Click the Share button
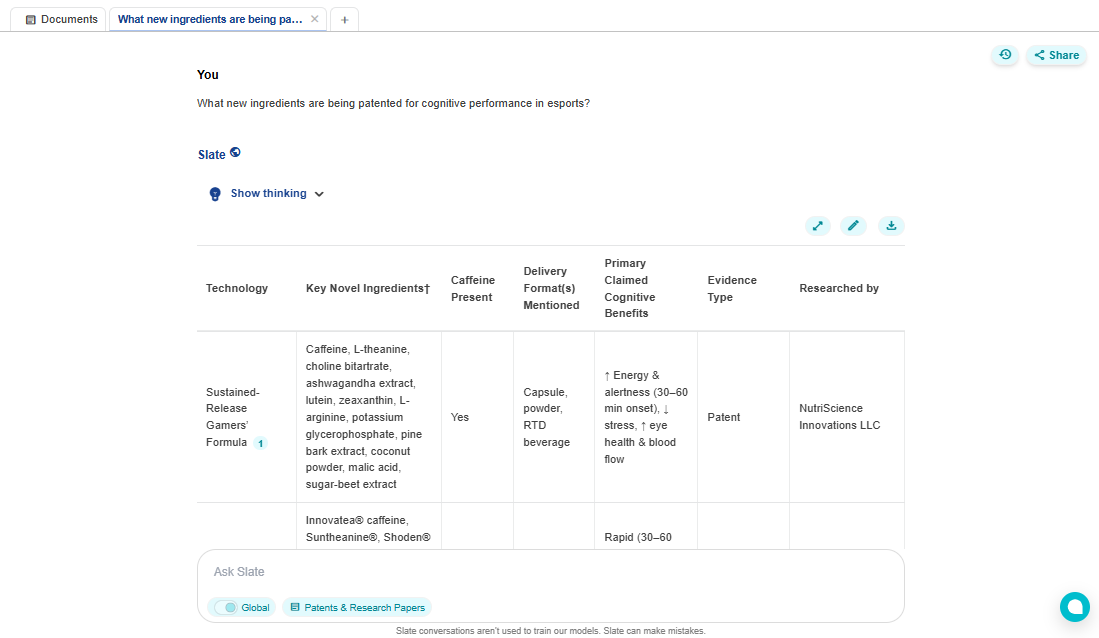1099x638 pixels. [x=1056, y=55]
